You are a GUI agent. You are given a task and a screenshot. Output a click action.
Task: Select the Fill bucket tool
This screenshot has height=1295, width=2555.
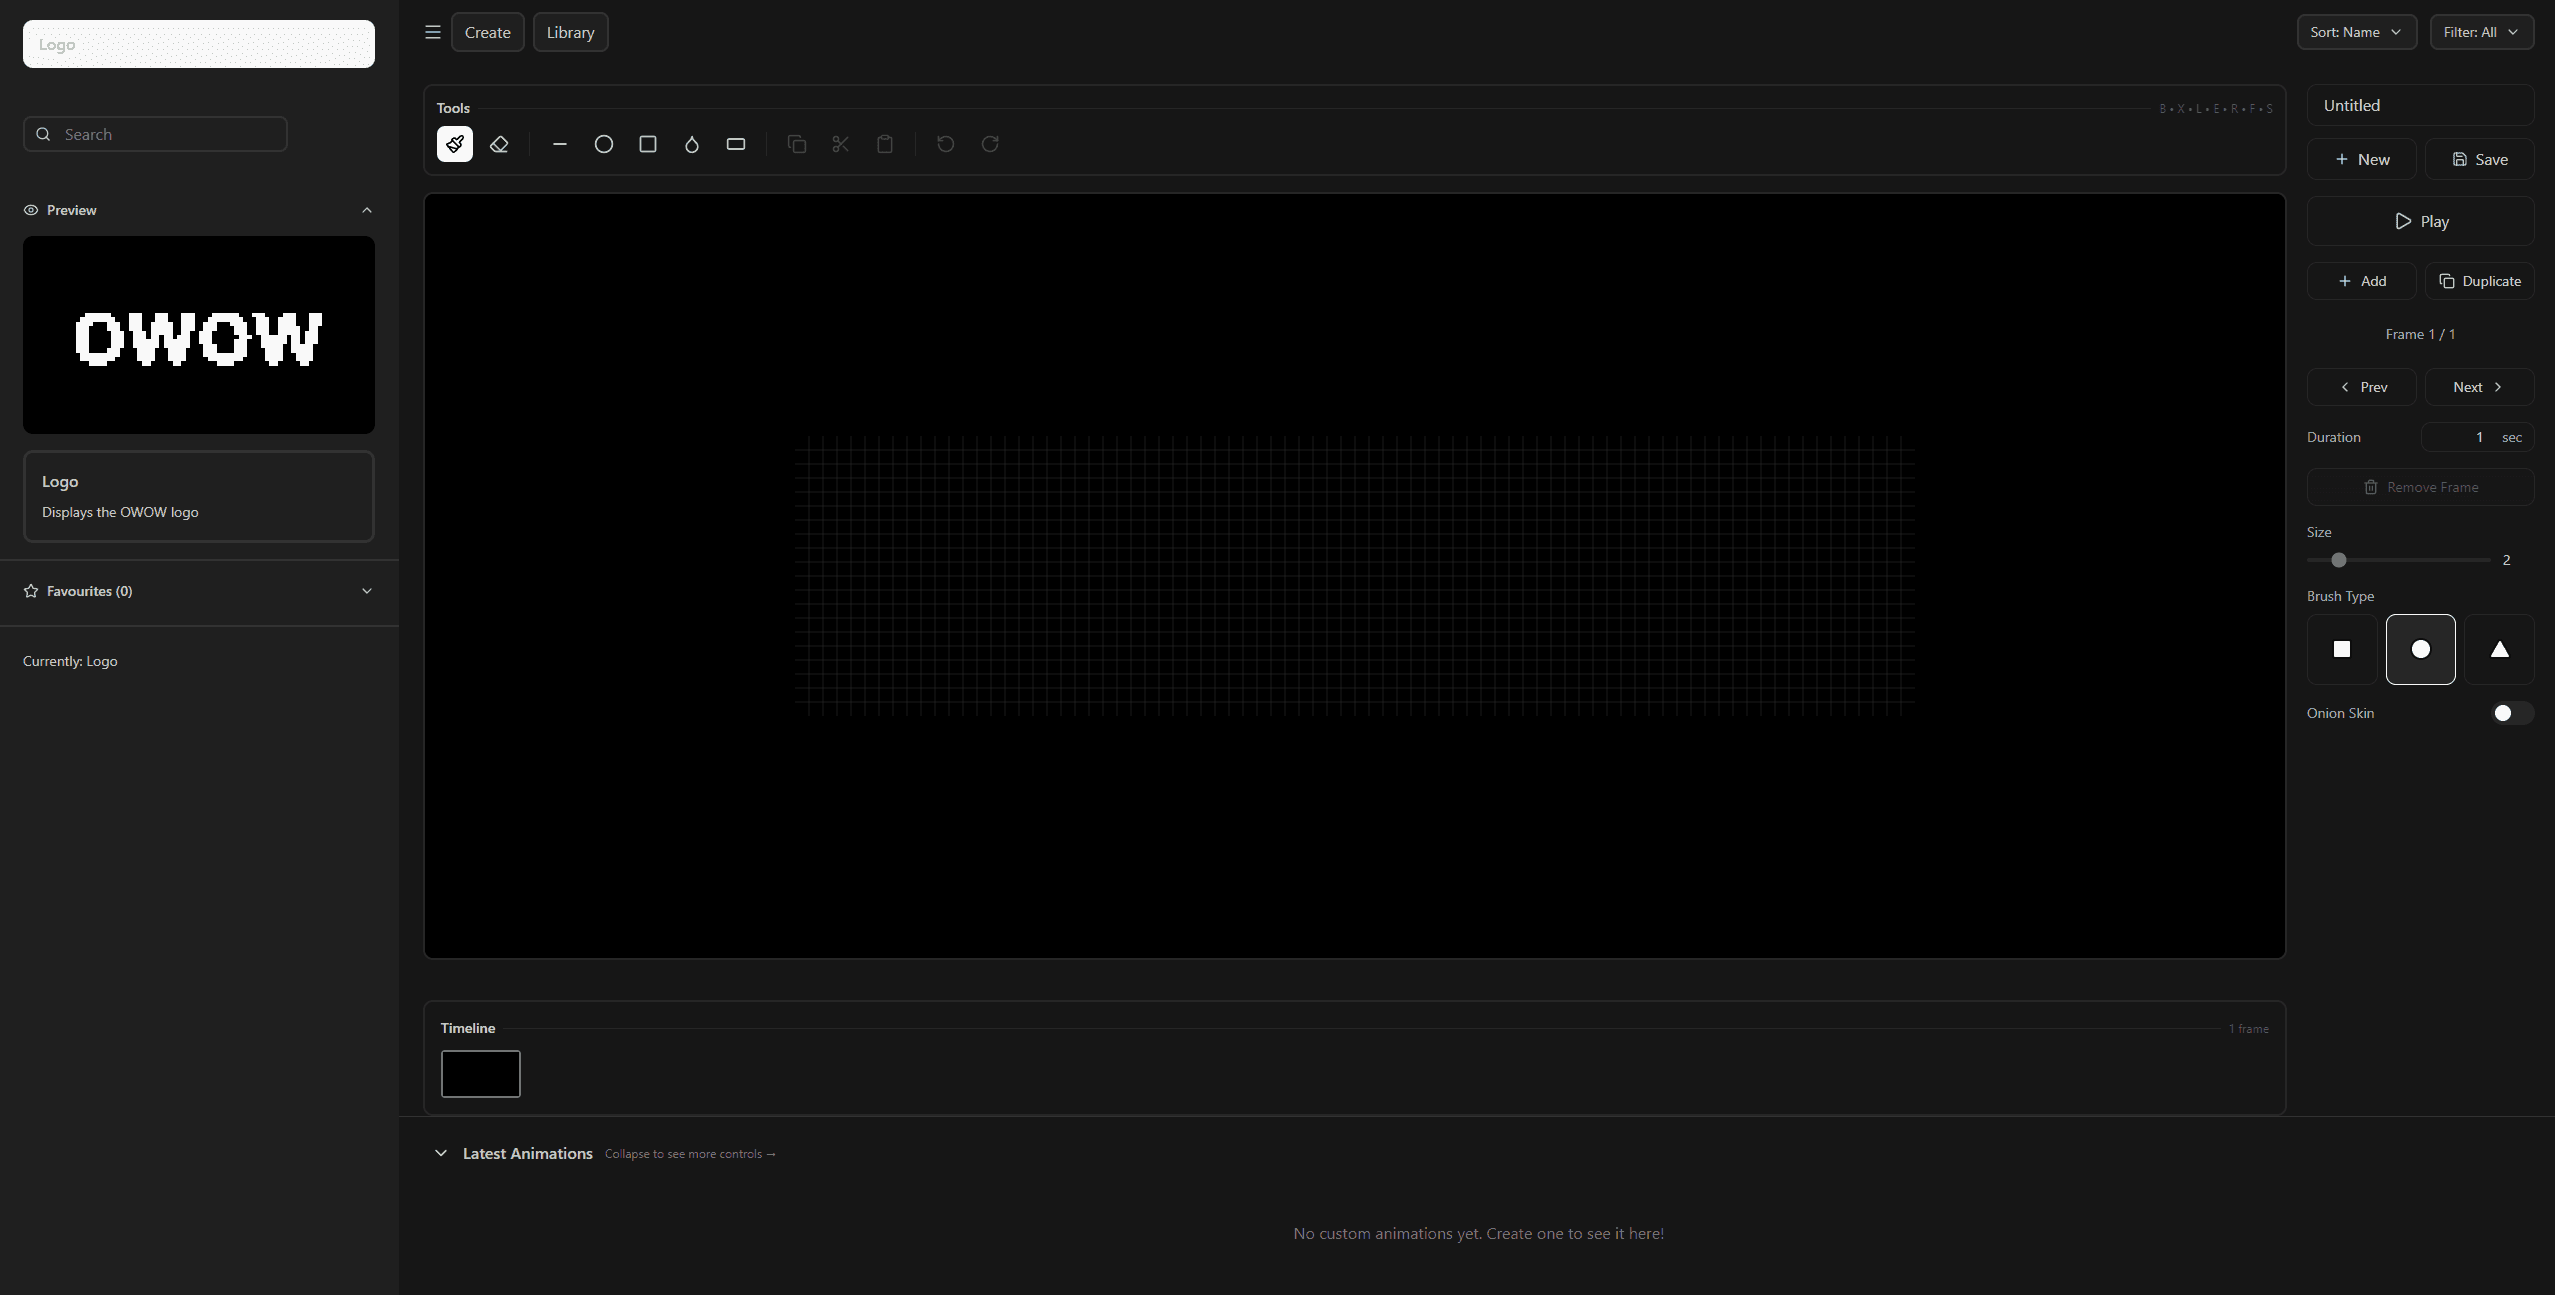pyautogui.click(x=691, y=144)
